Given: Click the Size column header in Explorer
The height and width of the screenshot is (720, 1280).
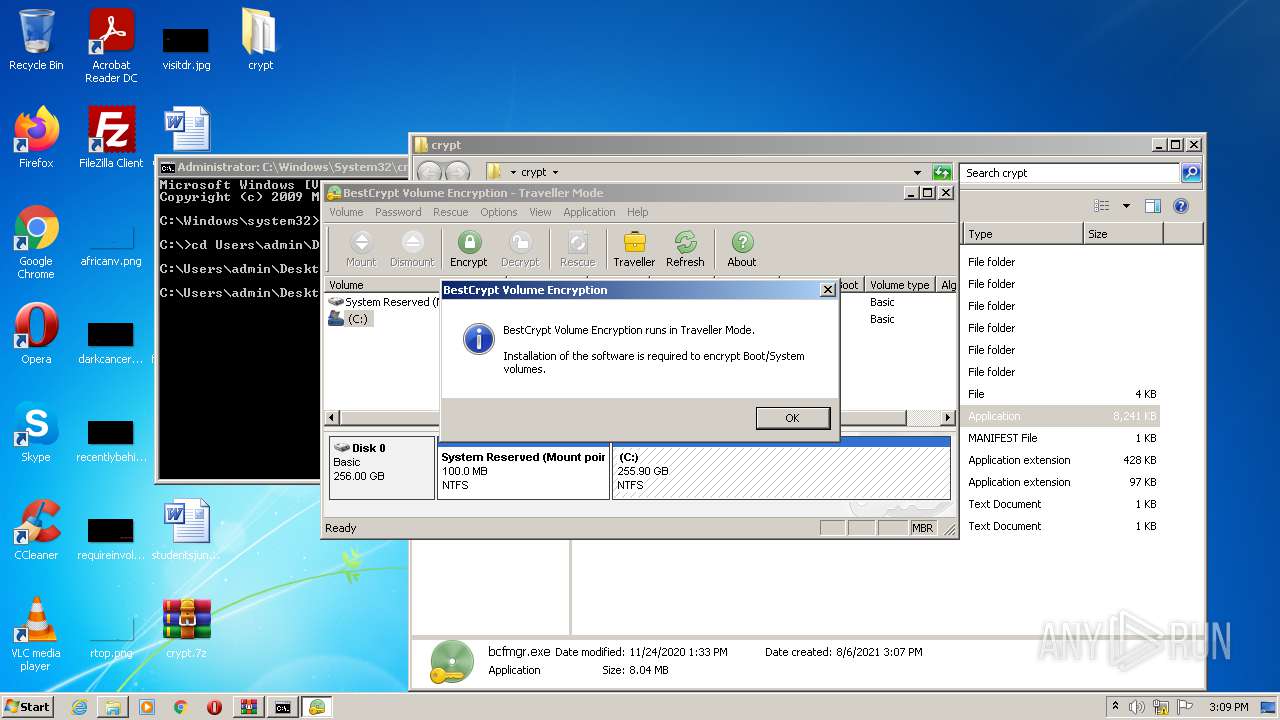Looking at the screenshot, I should [1123, 234].
